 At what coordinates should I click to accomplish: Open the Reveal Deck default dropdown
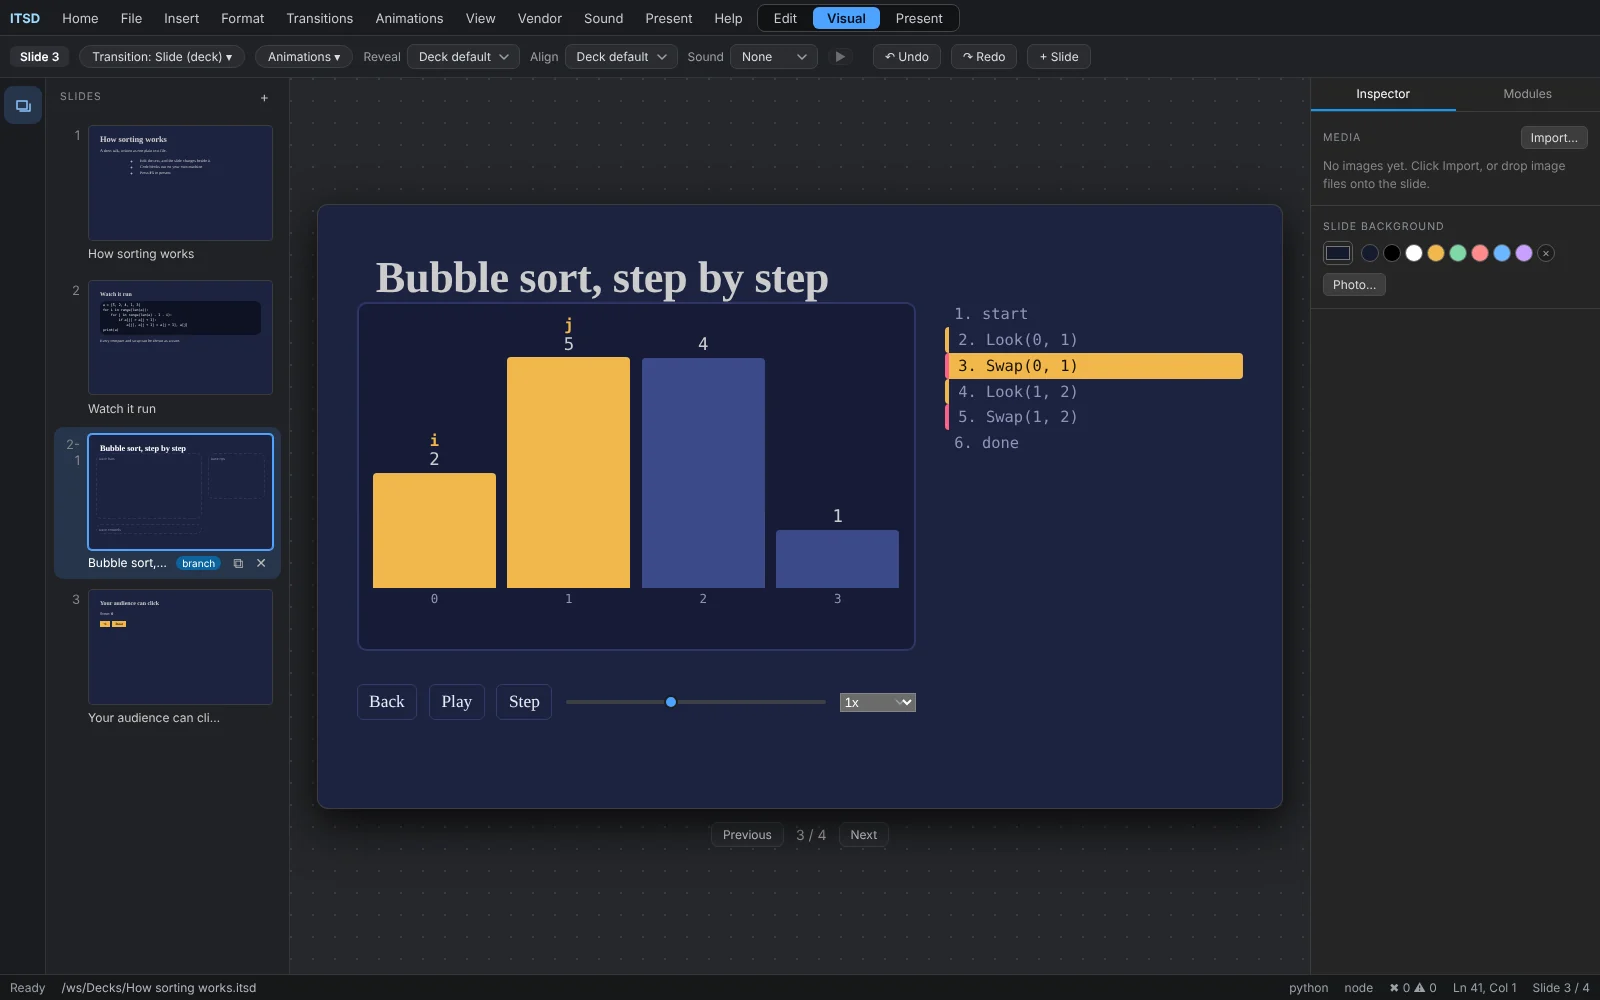click(x=463, y=57)
